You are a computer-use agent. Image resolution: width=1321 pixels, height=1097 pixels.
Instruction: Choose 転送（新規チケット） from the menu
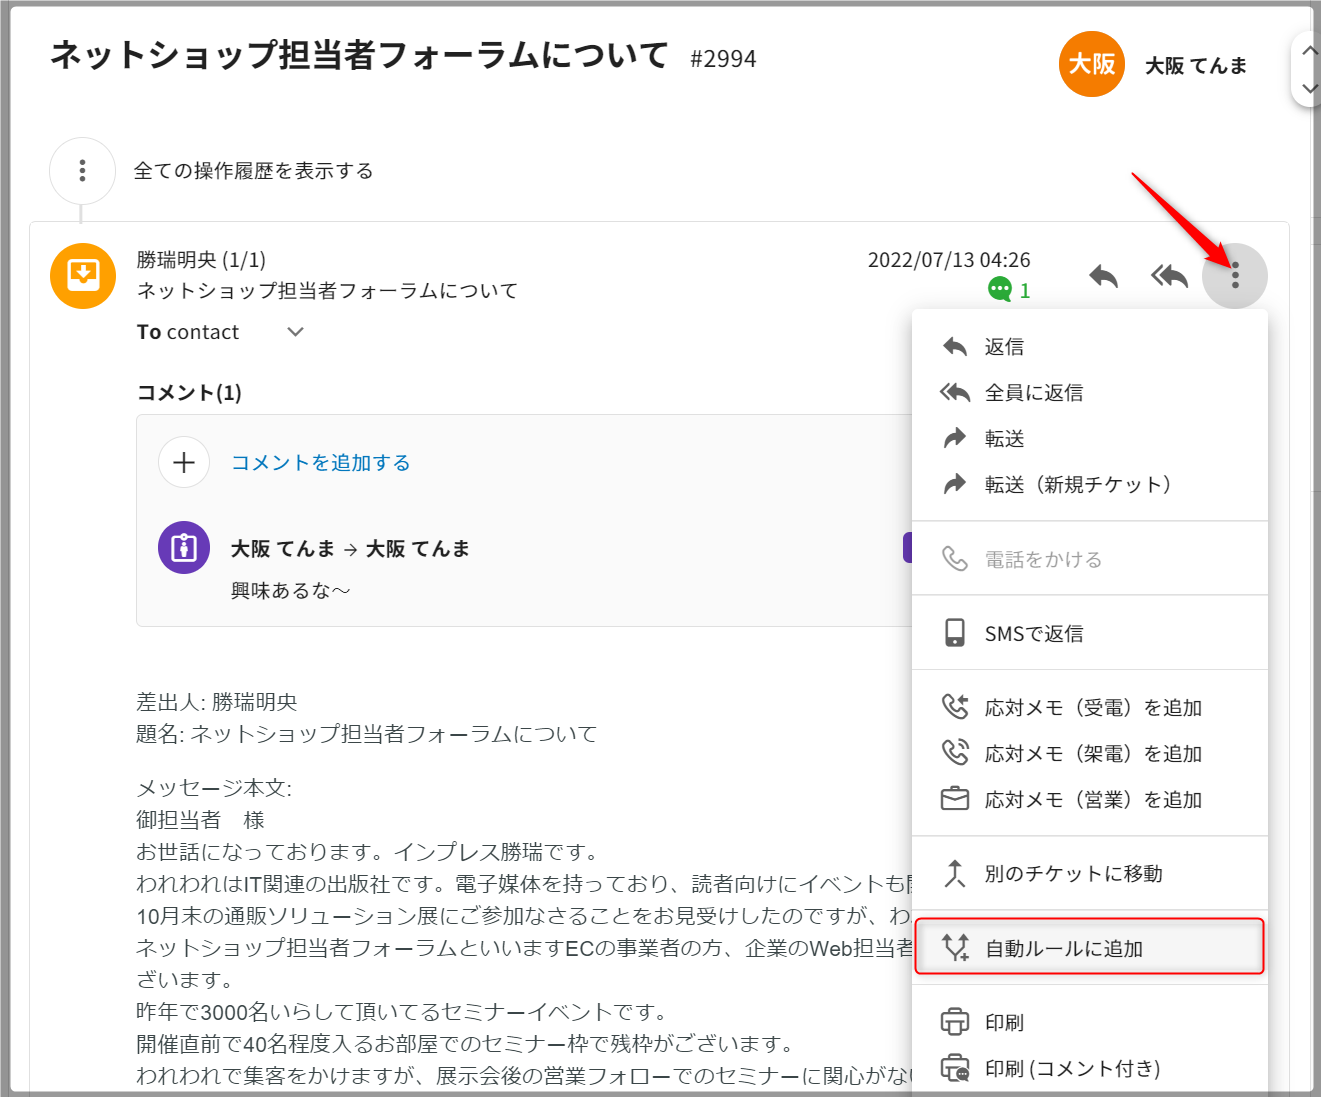pos(1077,485)
